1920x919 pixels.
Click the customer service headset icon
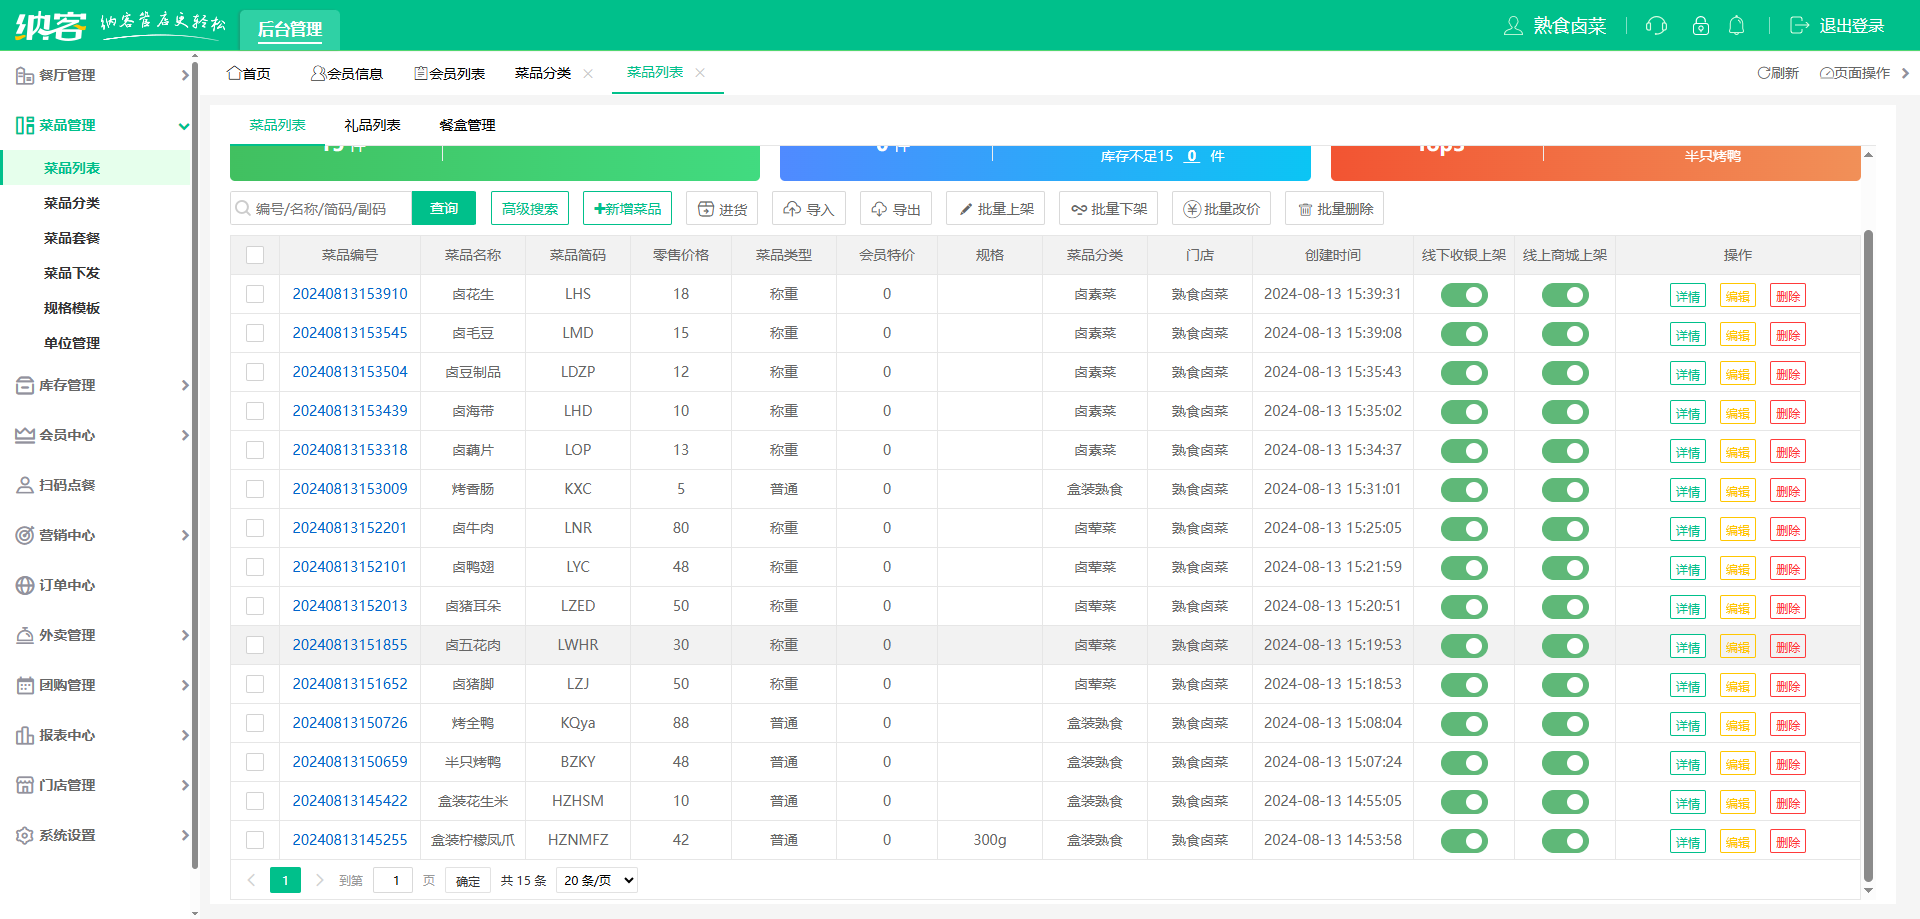[x=1656, y=26]
